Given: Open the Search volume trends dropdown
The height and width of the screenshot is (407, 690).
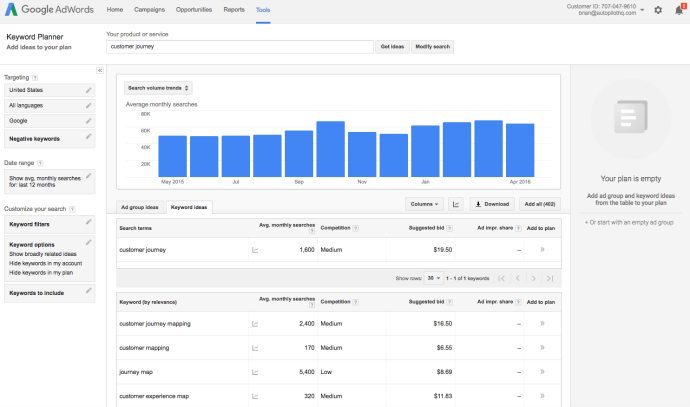Looking at the screenshot, I should (x=158, y=88).
